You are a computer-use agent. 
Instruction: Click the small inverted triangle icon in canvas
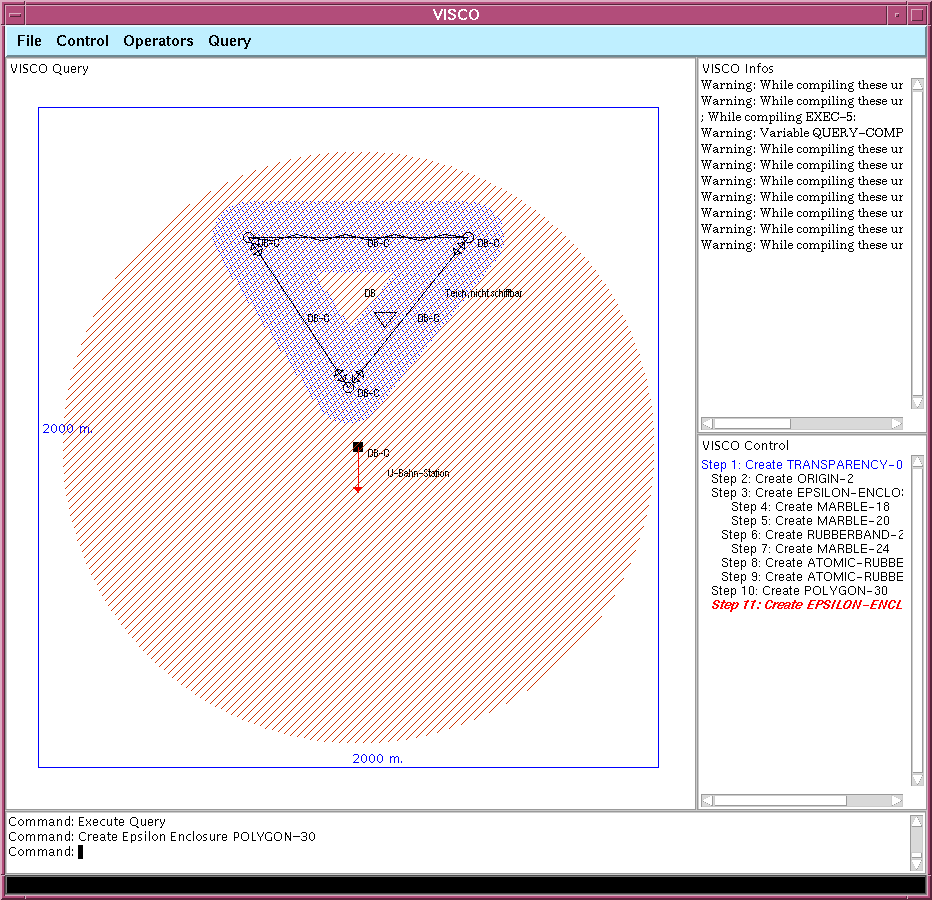point(385,319)
